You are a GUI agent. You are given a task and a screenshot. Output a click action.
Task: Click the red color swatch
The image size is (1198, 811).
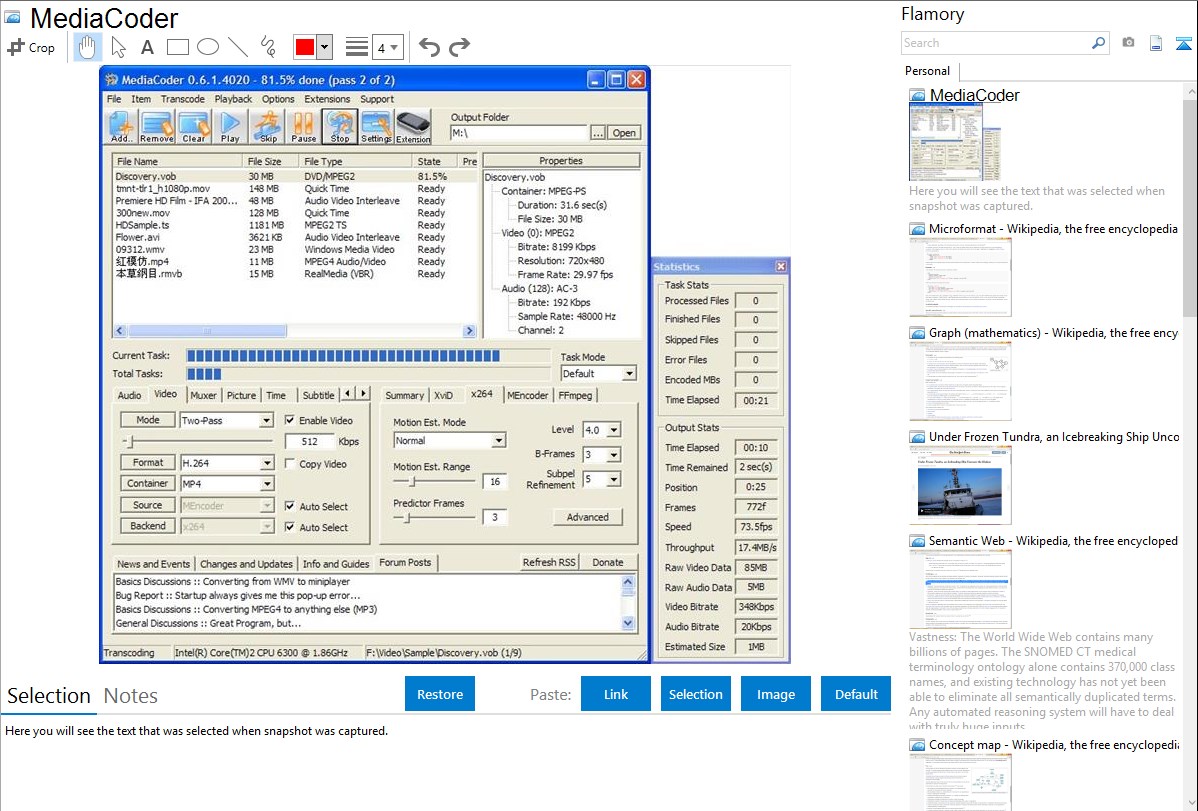305,47
